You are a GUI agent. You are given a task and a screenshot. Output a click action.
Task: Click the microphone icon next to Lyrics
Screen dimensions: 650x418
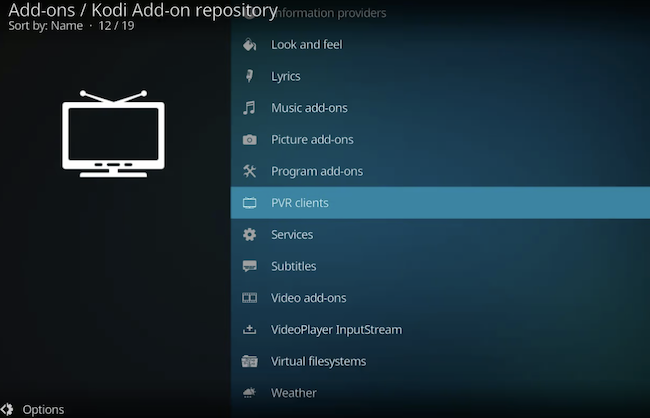[x=249, y=76]
